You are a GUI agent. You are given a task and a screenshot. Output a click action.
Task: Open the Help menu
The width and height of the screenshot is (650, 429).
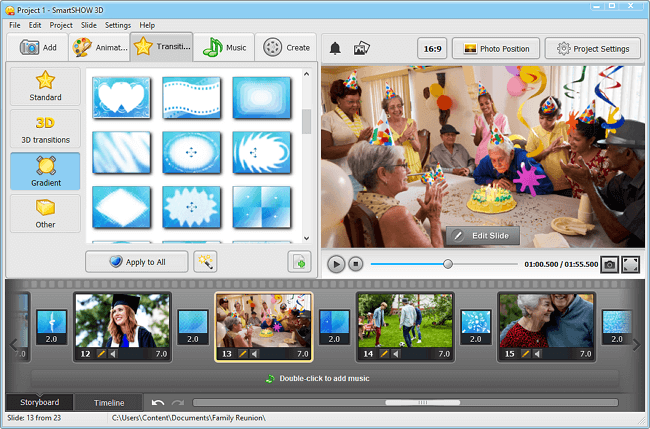[x=147, y=25]
